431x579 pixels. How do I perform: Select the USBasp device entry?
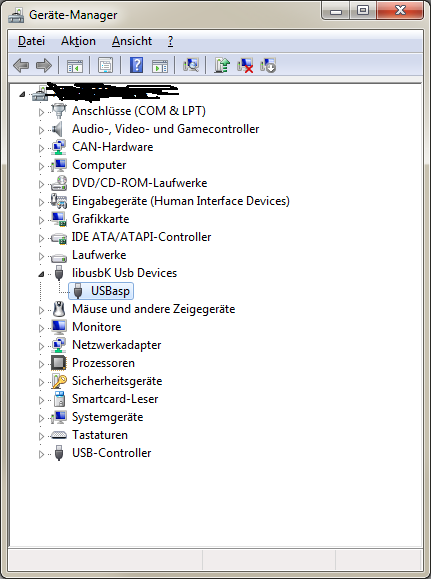pos(101,291)
